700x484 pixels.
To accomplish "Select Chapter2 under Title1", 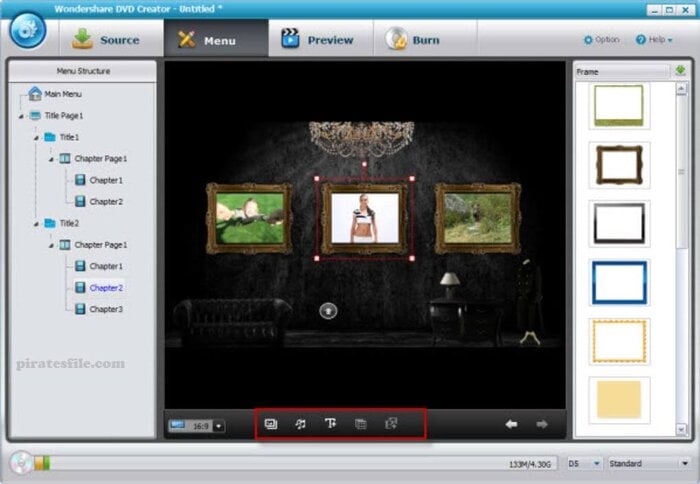I will (99, 201).
